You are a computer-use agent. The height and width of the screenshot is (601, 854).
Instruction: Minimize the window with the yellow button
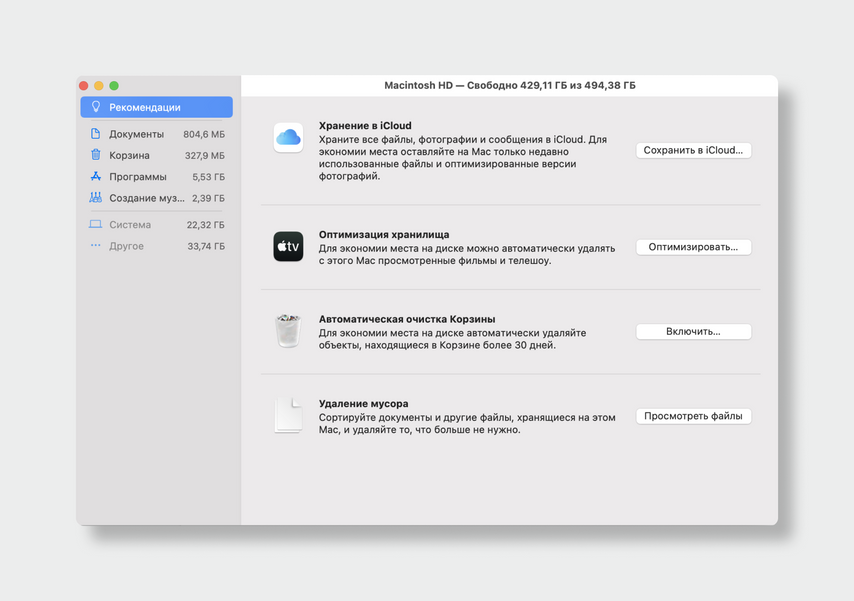tap(99, 86)
